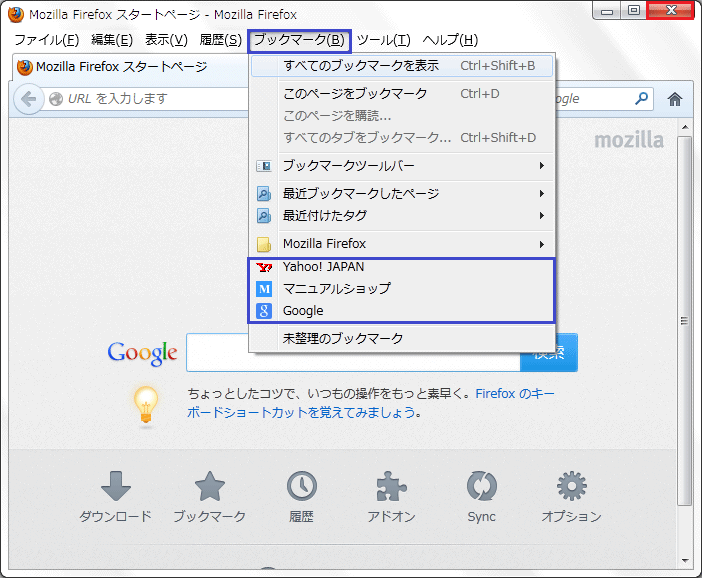Open the ブックマーク star icon on start page
Screen dimensions: 702x578
click(210, 486)
